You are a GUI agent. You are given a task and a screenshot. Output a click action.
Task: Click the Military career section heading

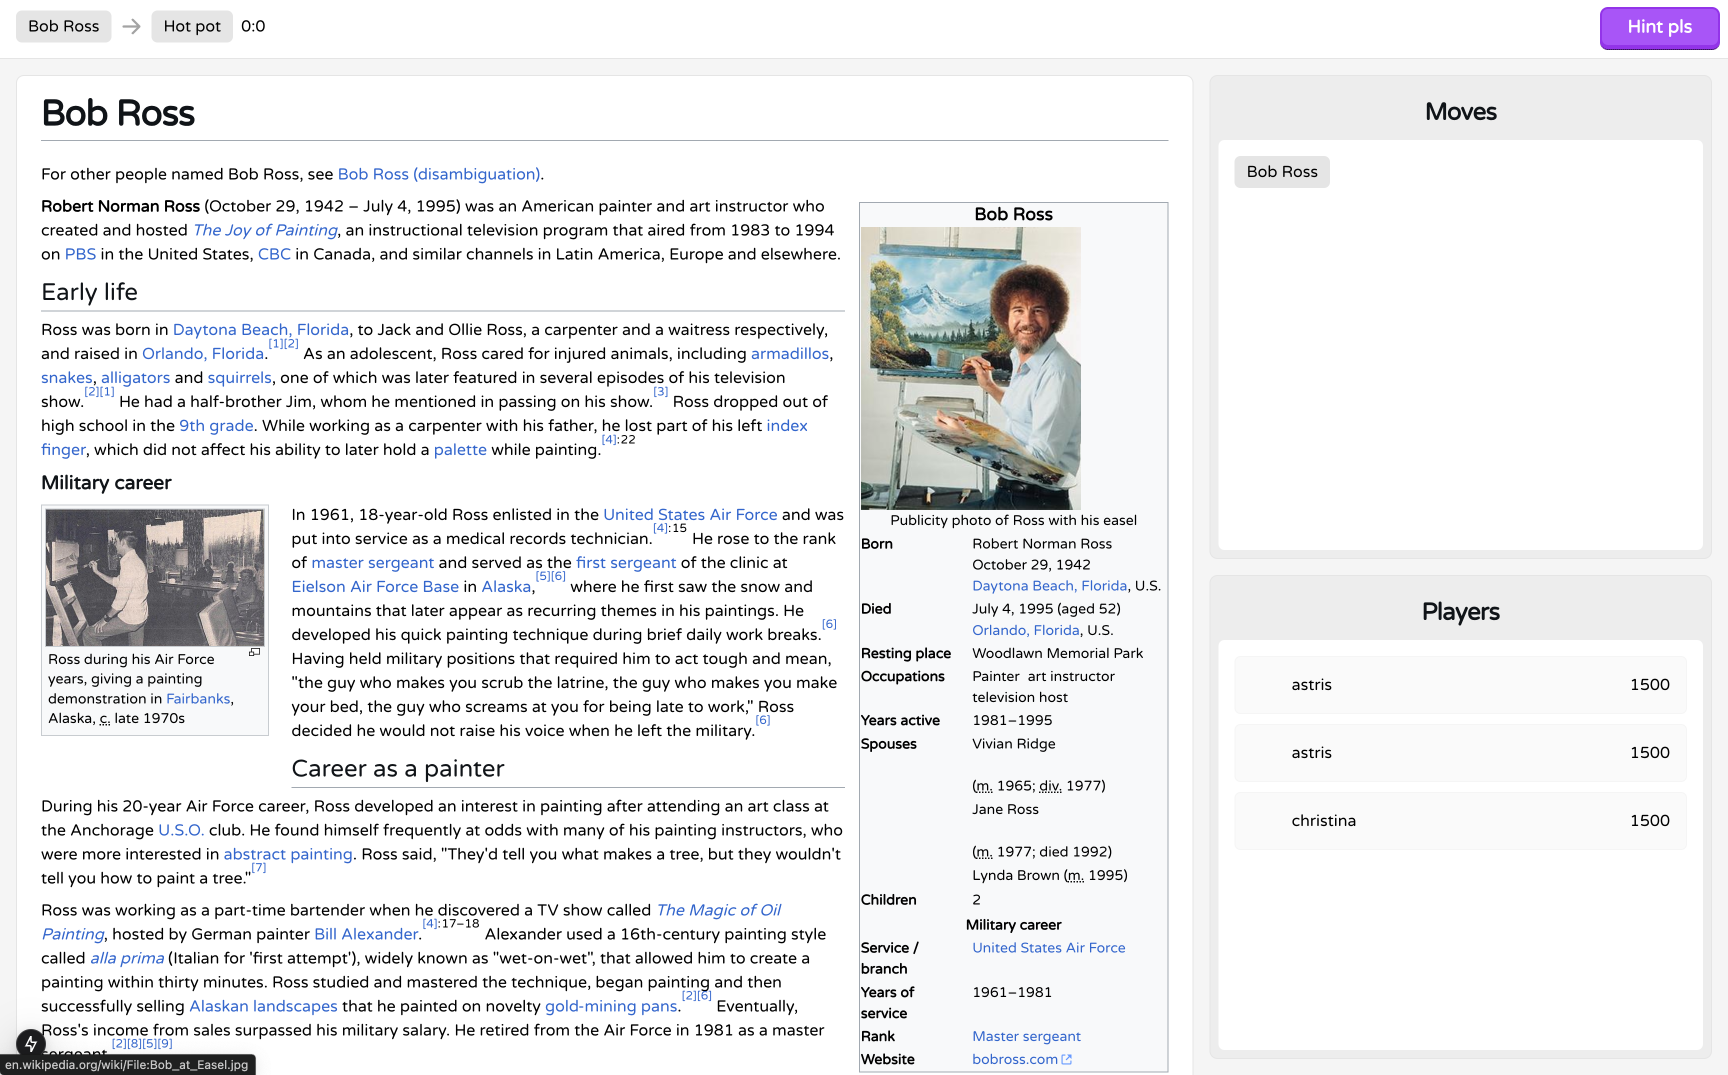pos(106,483)
